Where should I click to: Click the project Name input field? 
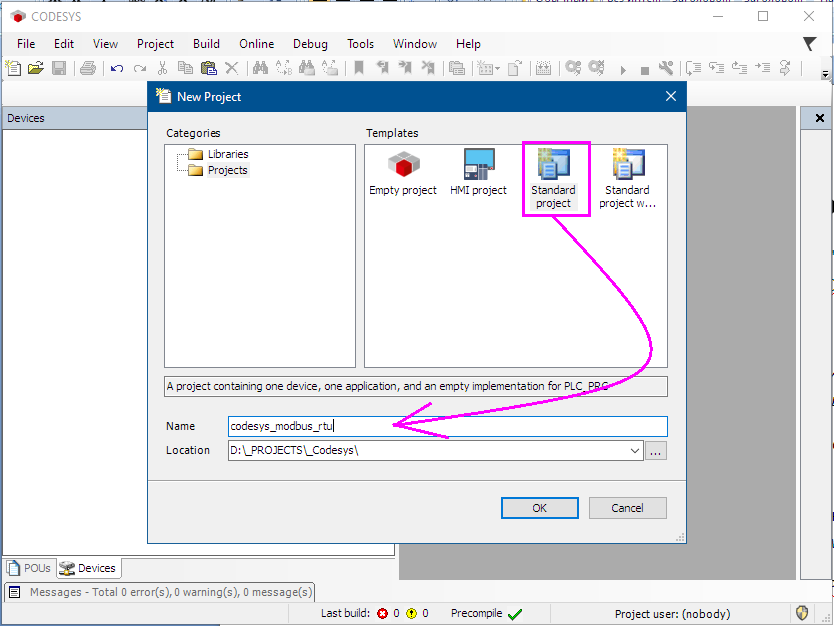[x=447, y=426]
